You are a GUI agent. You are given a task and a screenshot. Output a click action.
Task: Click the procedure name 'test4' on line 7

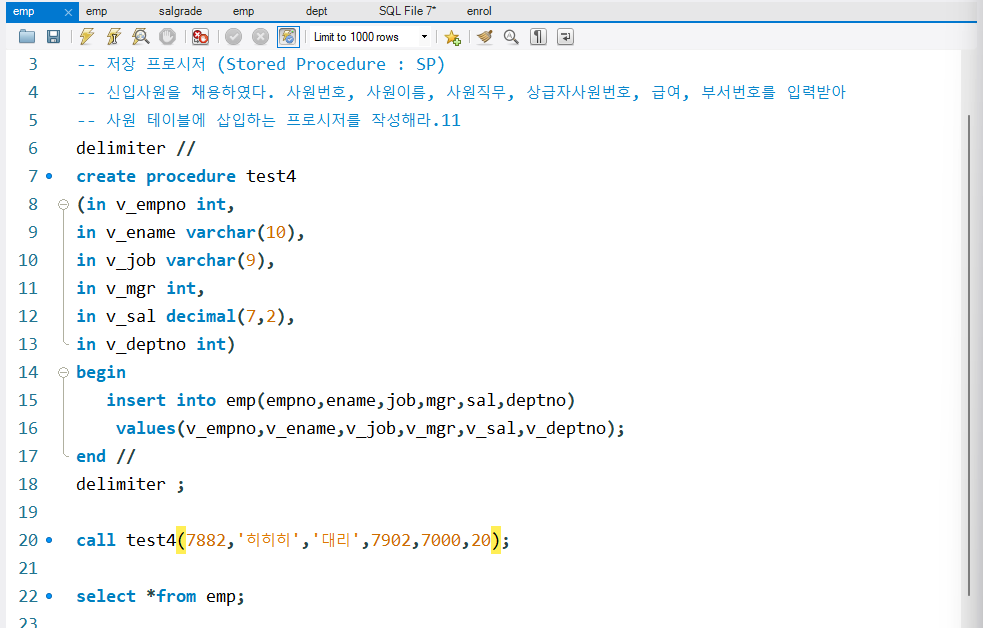tap(271, 177)
